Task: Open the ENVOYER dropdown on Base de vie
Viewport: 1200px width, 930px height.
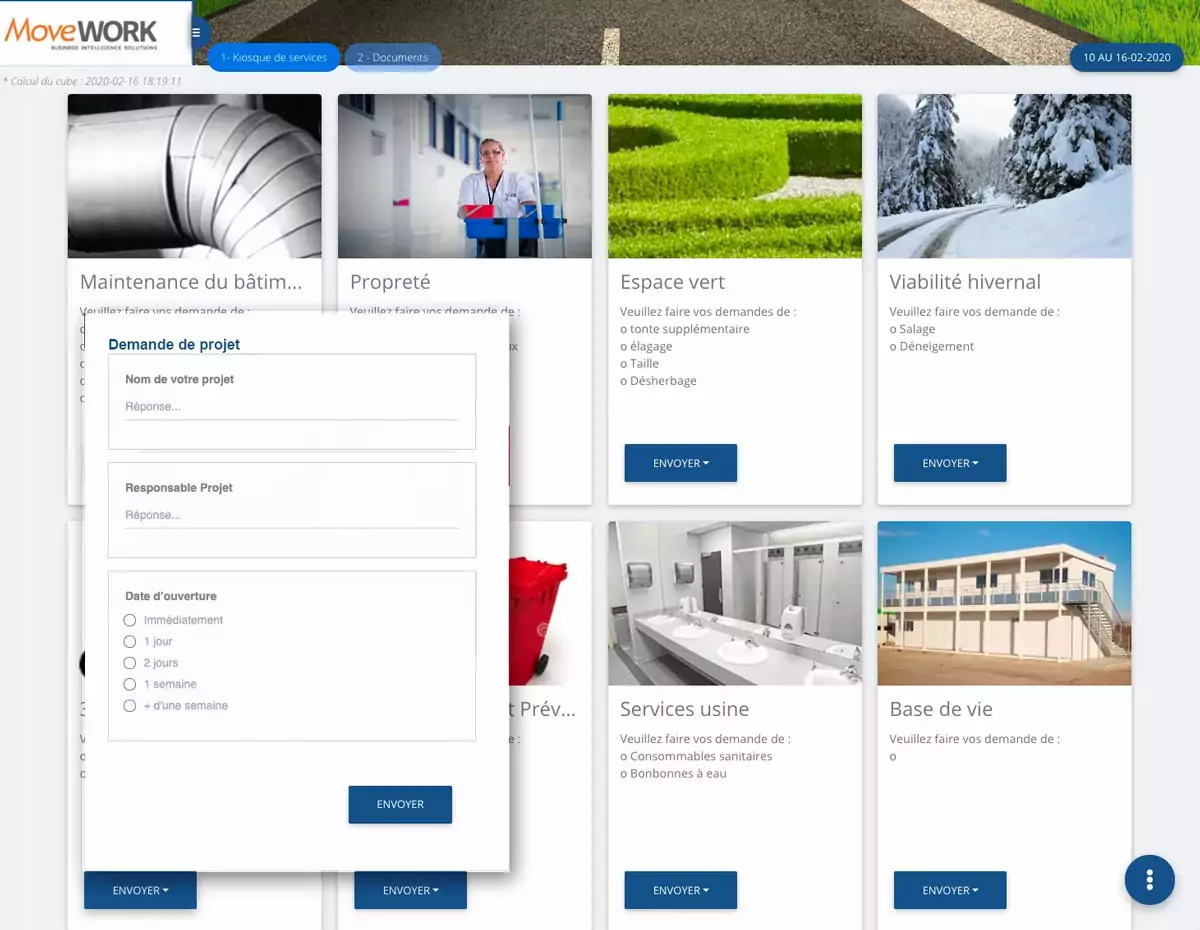Action: [x=949, y=890]
